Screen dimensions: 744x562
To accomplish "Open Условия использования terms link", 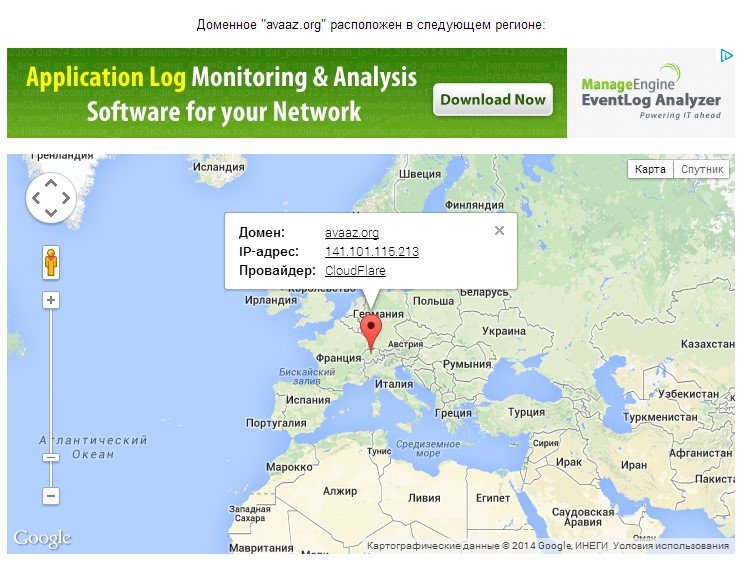I will [x=672, y=546].
